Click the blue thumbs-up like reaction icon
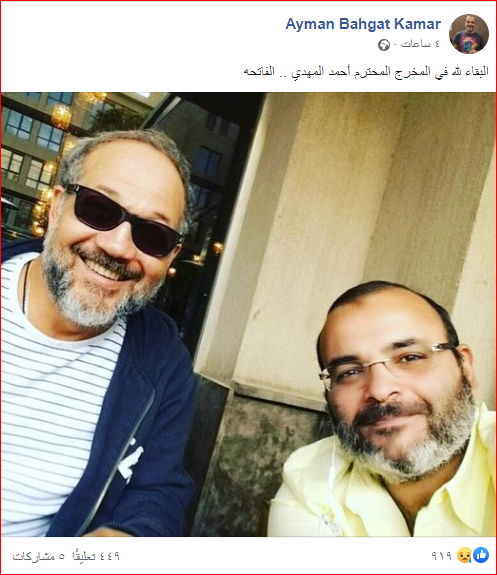Image resolution: width=497 pixels, height=575 pixels. 481,555
